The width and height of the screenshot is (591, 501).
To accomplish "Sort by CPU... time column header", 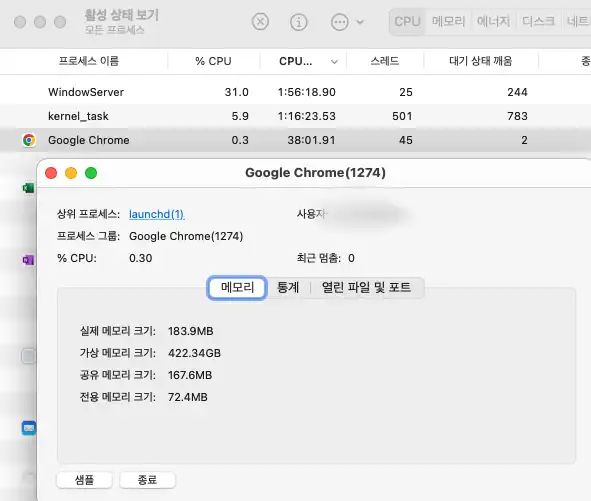I will point(296,61).
